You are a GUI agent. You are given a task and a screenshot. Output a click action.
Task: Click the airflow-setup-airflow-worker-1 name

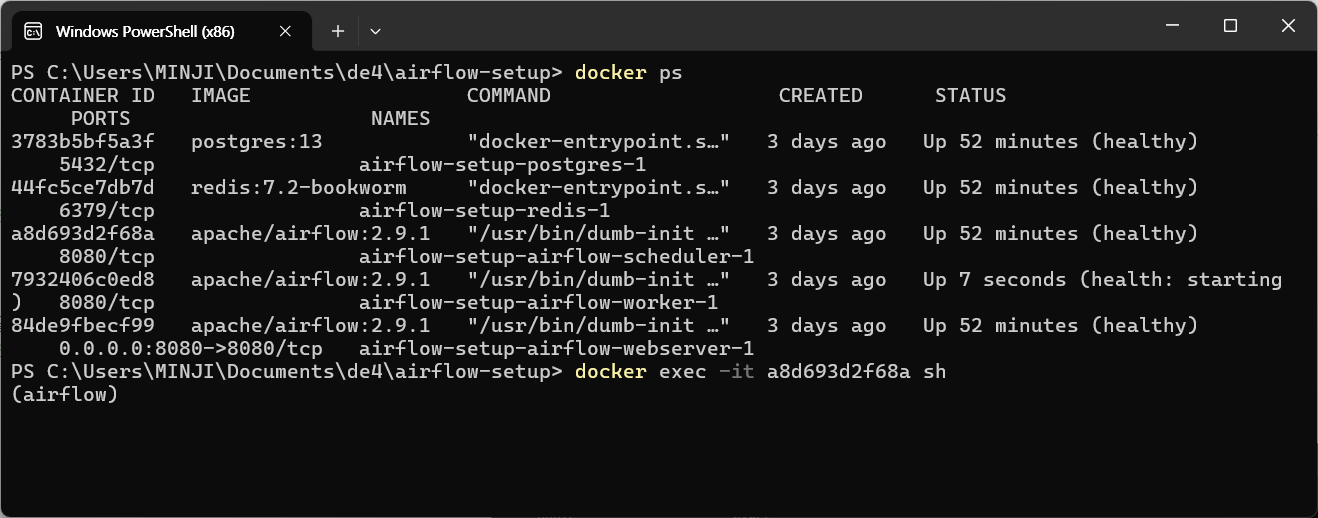538,302
